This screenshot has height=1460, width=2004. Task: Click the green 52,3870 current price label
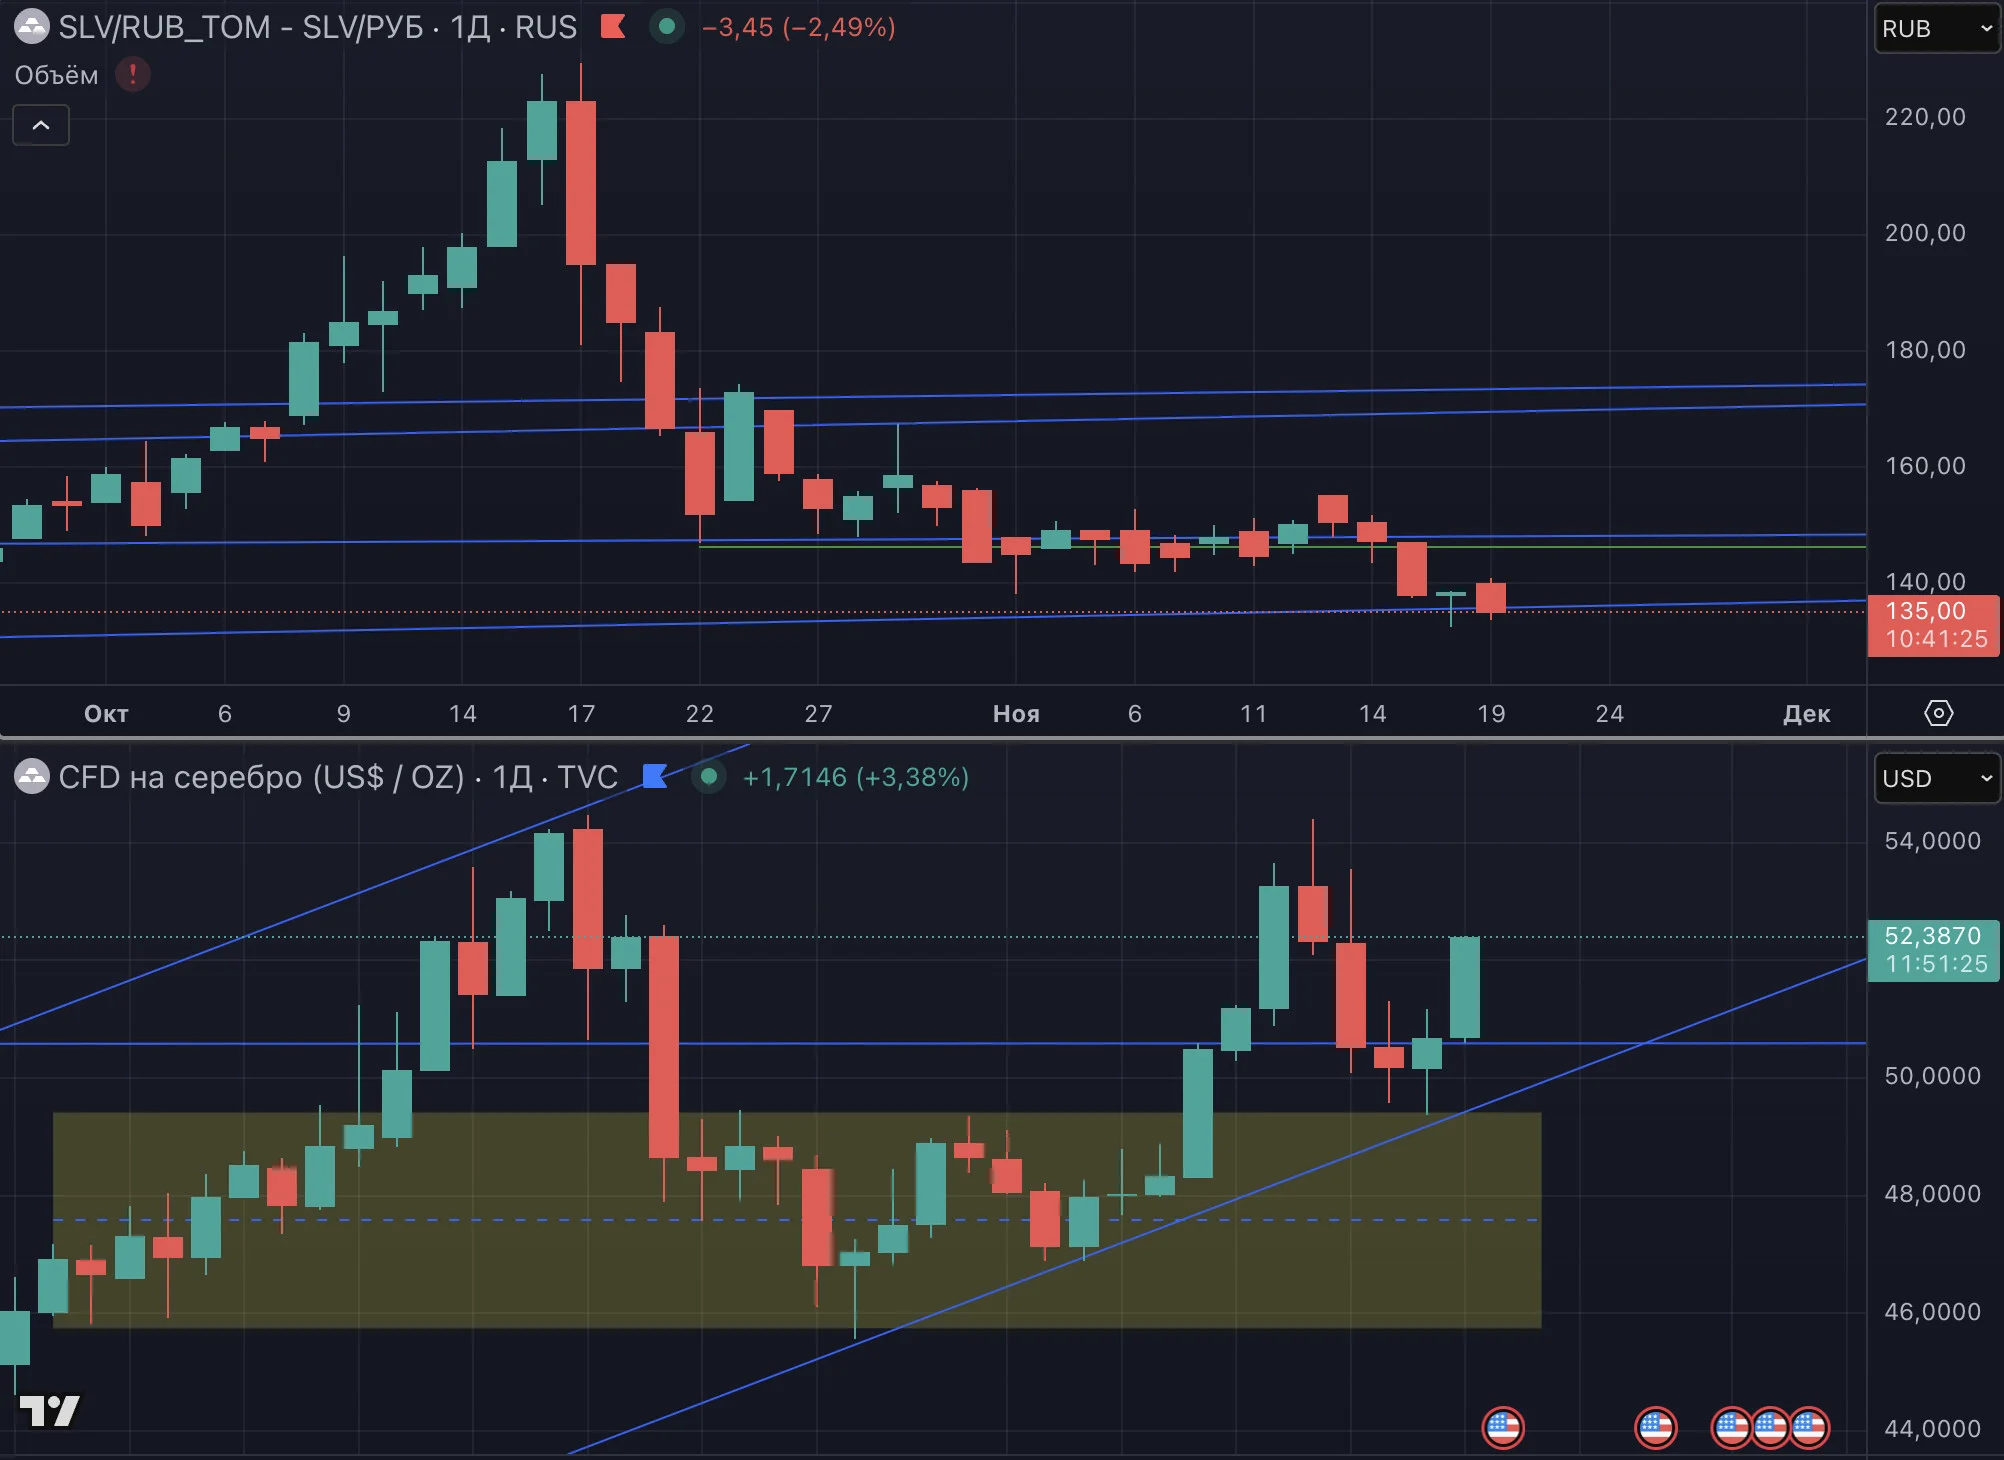click(1933, 950)
